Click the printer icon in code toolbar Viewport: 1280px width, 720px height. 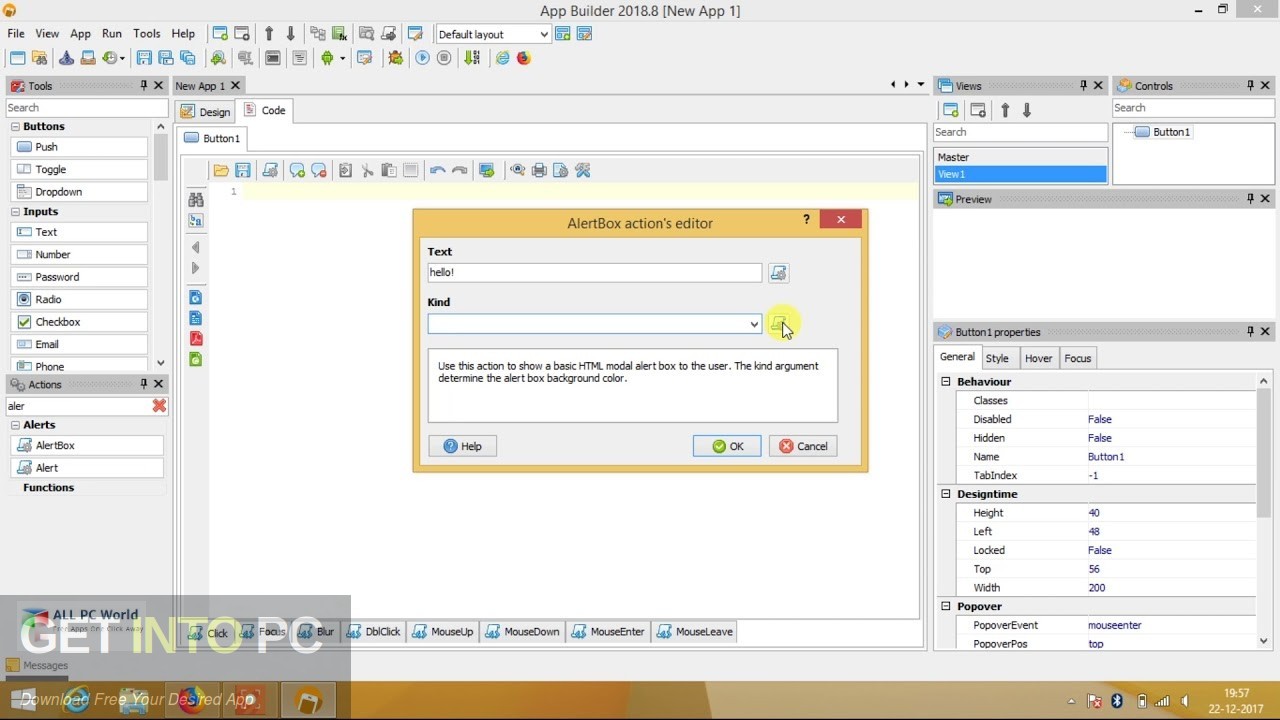[x=539, y=171]
